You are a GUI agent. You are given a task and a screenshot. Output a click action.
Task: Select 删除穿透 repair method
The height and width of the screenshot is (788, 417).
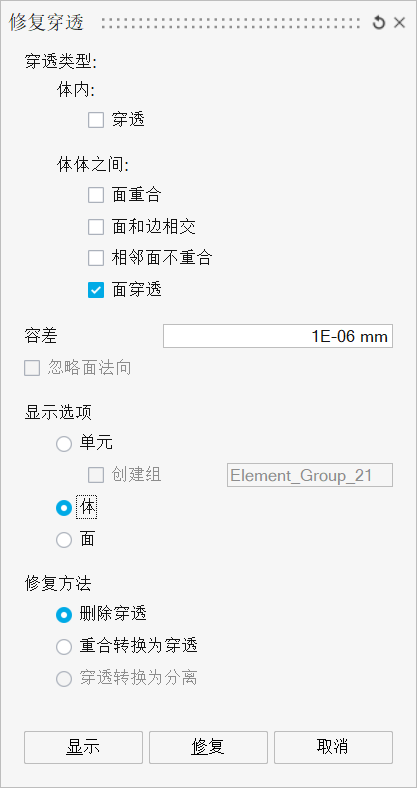point(64,614)
